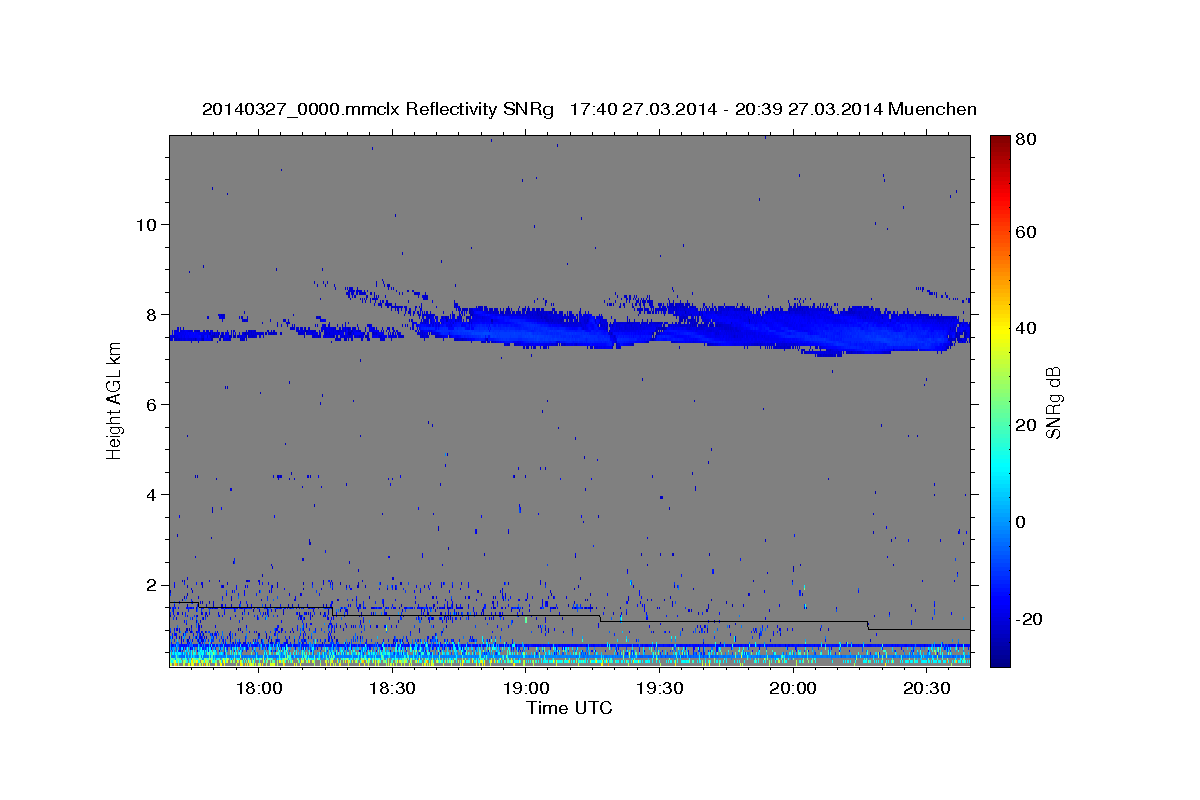Click the colorbar value label 0
The width and height of the screenshot is (1200, 800).
point(1020,522)
